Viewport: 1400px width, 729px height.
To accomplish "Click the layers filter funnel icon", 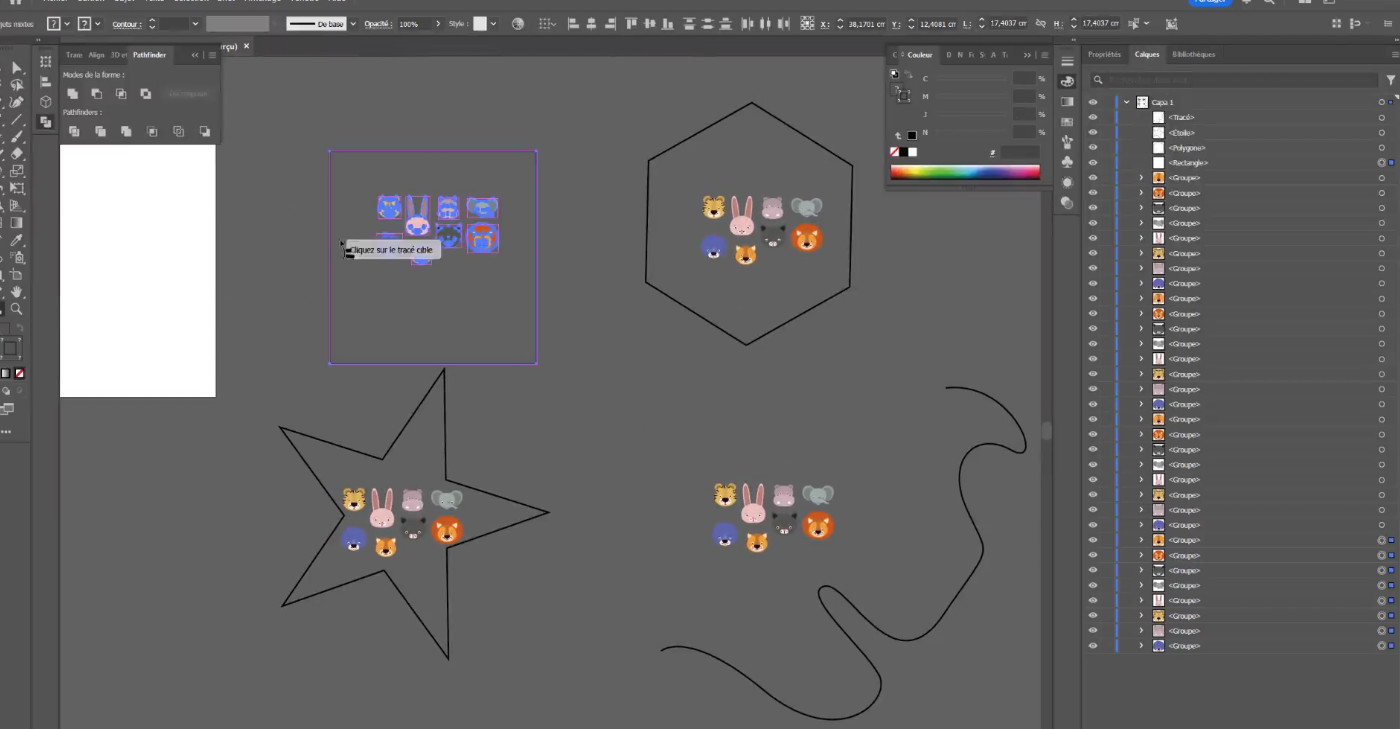I will (1390, 79).
